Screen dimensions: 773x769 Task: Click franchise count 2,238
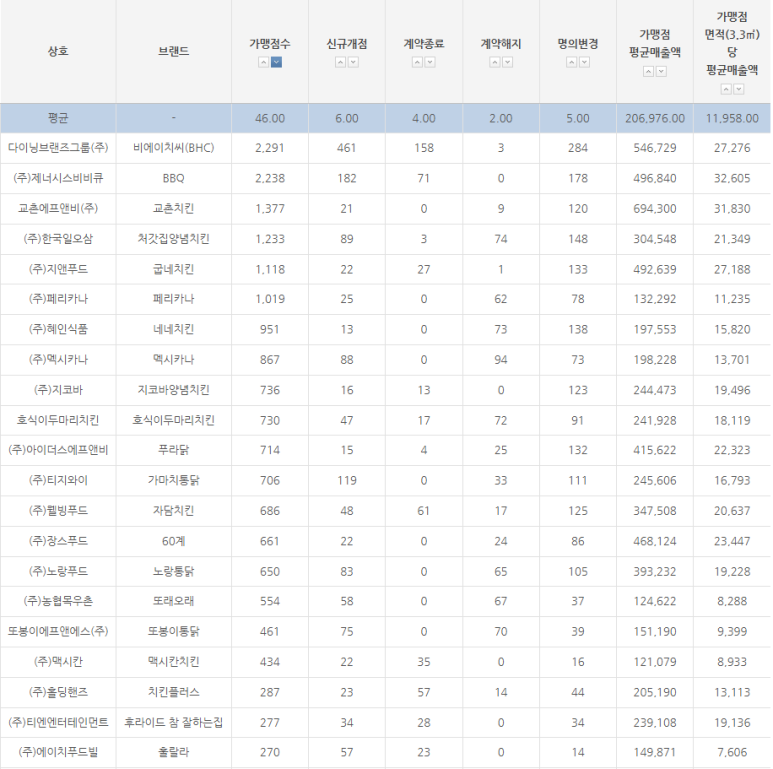(270, 178)
